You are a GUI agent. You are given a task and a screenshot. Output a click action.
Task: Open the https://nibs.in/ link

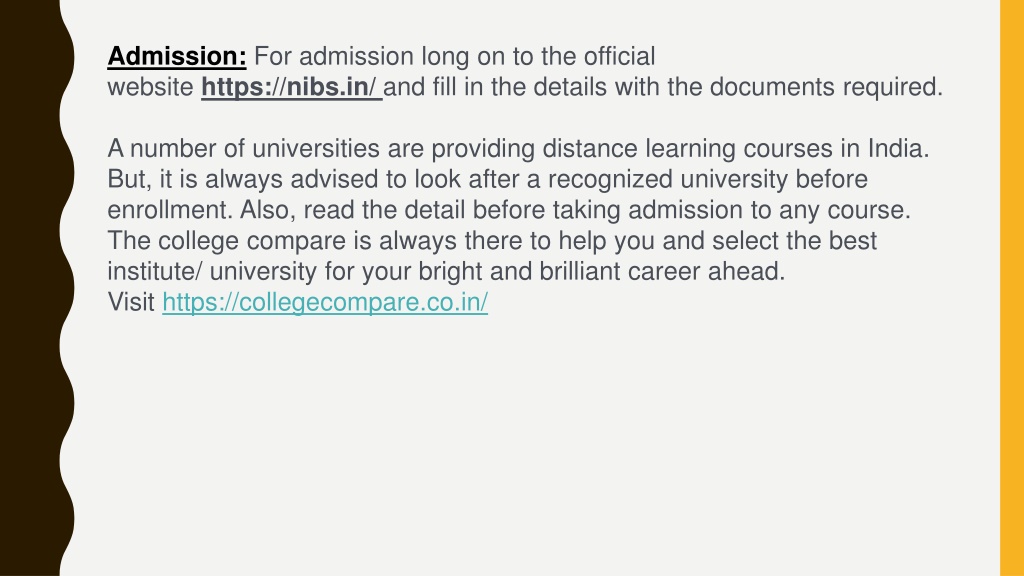[289, 87]
